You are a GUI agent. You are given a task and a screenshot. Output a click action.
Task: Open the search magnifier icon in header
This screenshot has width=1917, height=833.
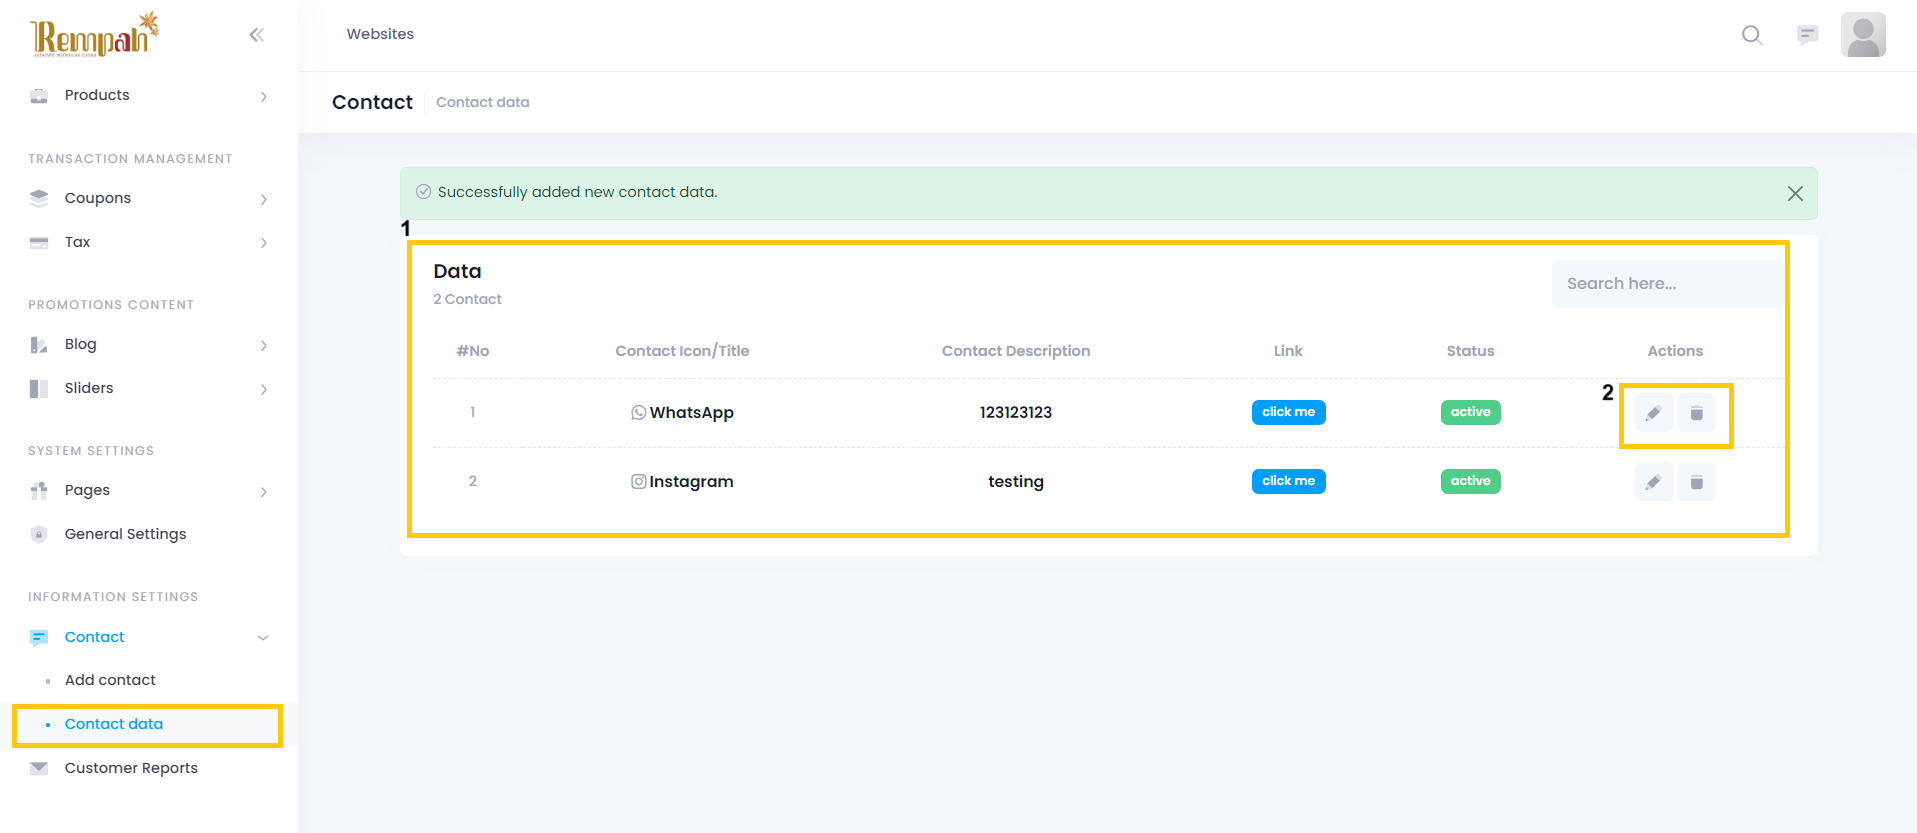[1751, 35]
